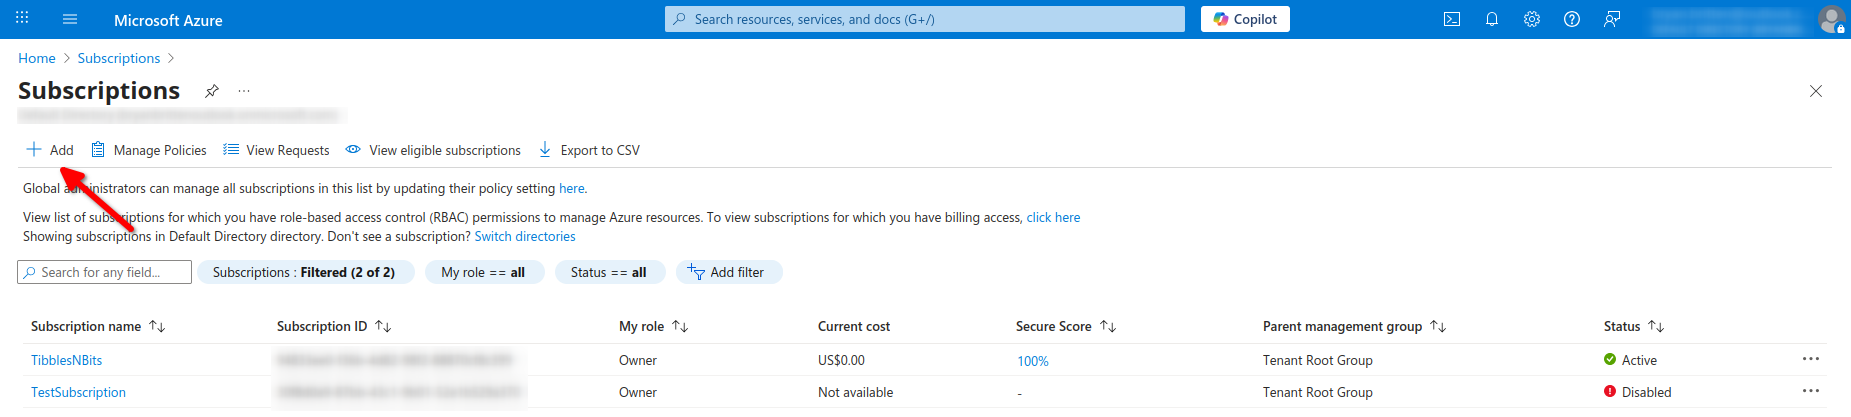Click TibblesNBits Tenant Root Group cell
Screen dimensions: 1851x417
(x=1317, y=360)
